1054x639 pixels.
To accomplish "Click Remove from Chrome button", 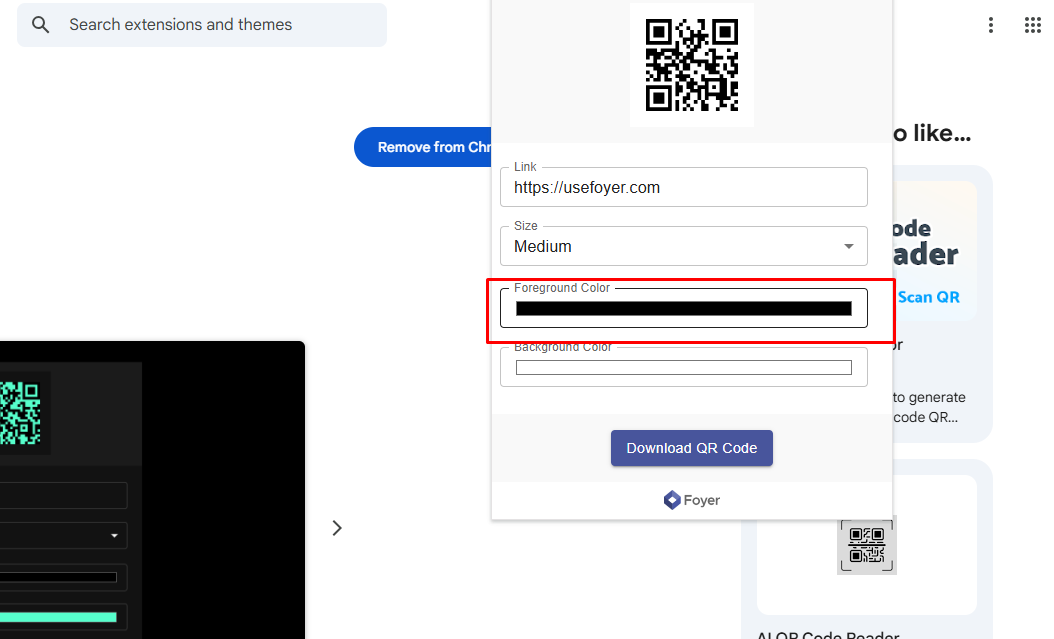I will tap(423, 147).
